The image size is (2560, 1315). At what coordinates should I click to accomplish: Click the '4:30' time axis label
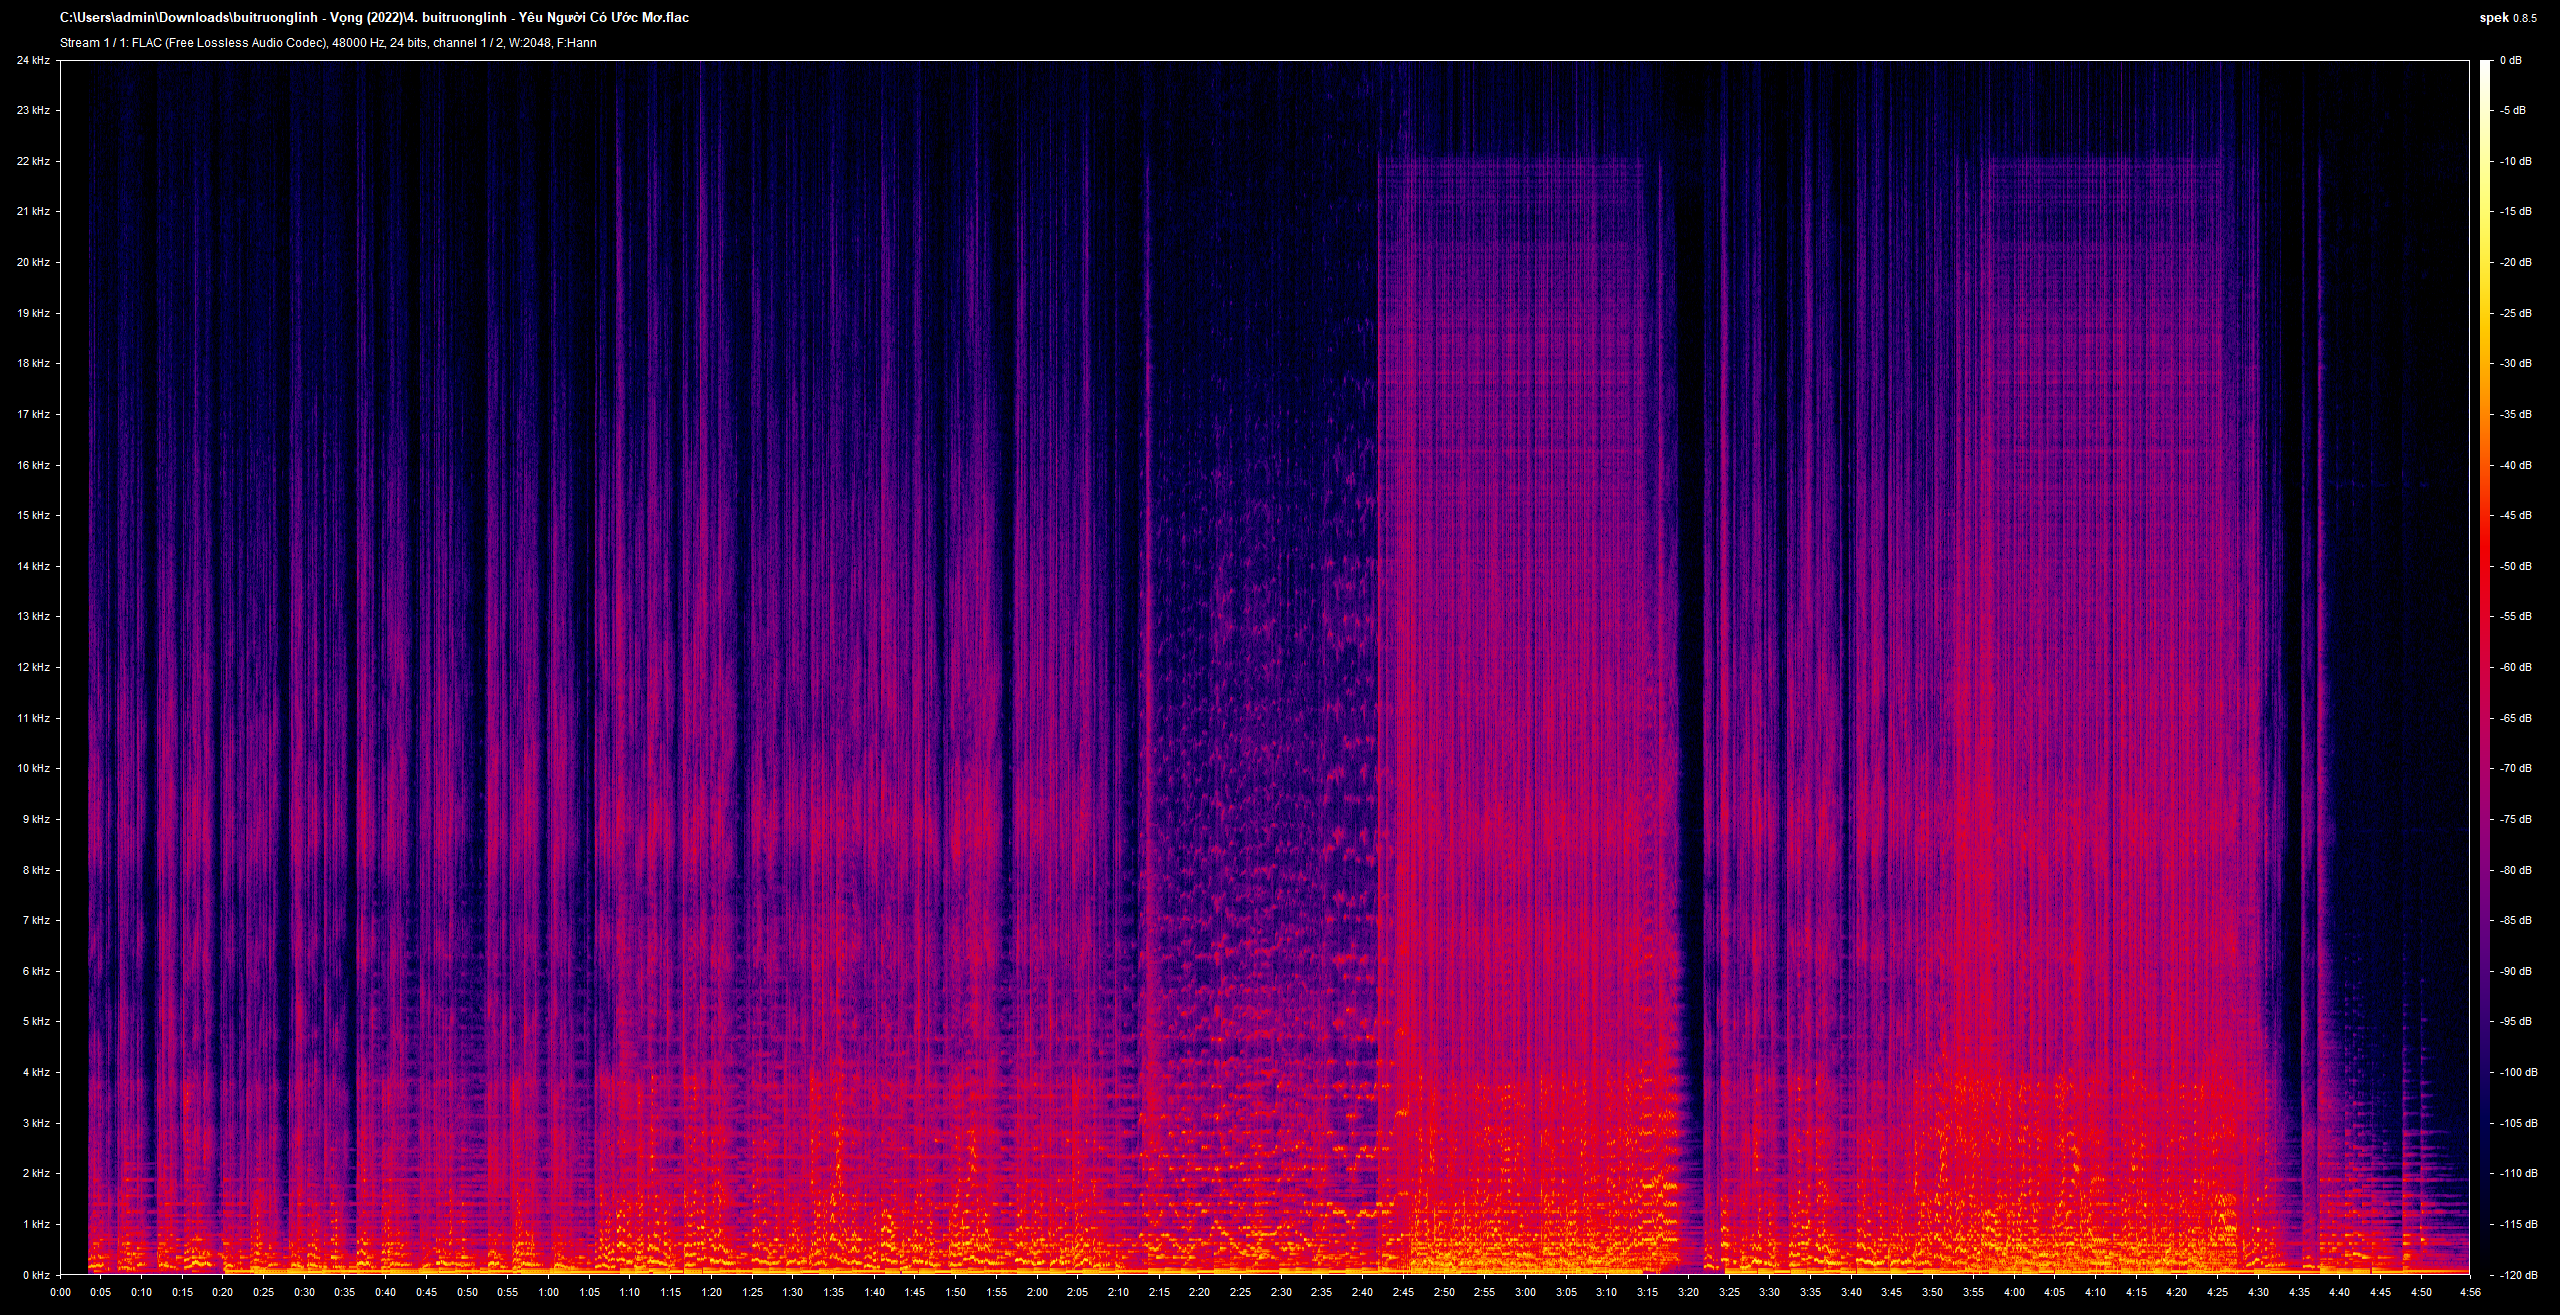[x=2258, y=1292]
